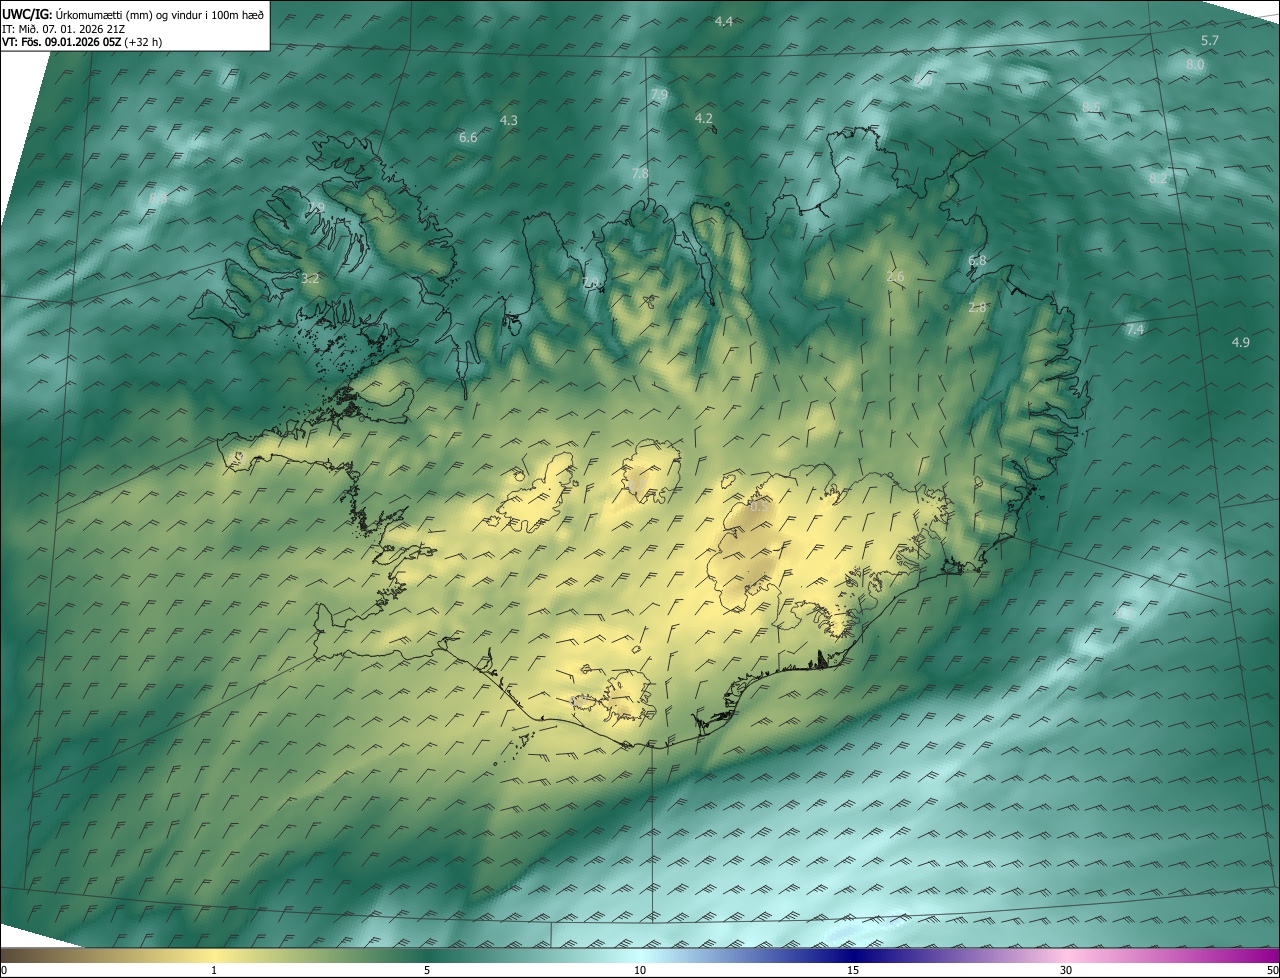Screen dimensions: 1280x978
Task: Click the 3.2 value in the Westfjords
Action: pyautogui.click(x=310, y=279)
